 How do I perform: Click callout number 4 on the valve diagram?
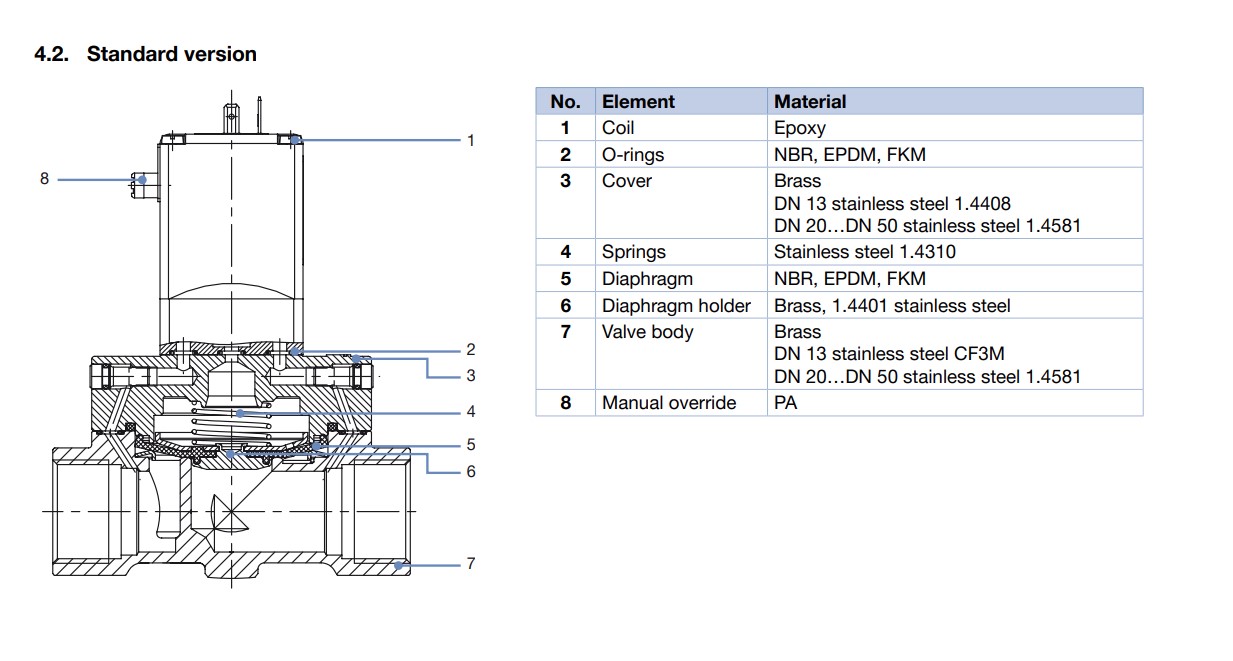coord(471,411)
